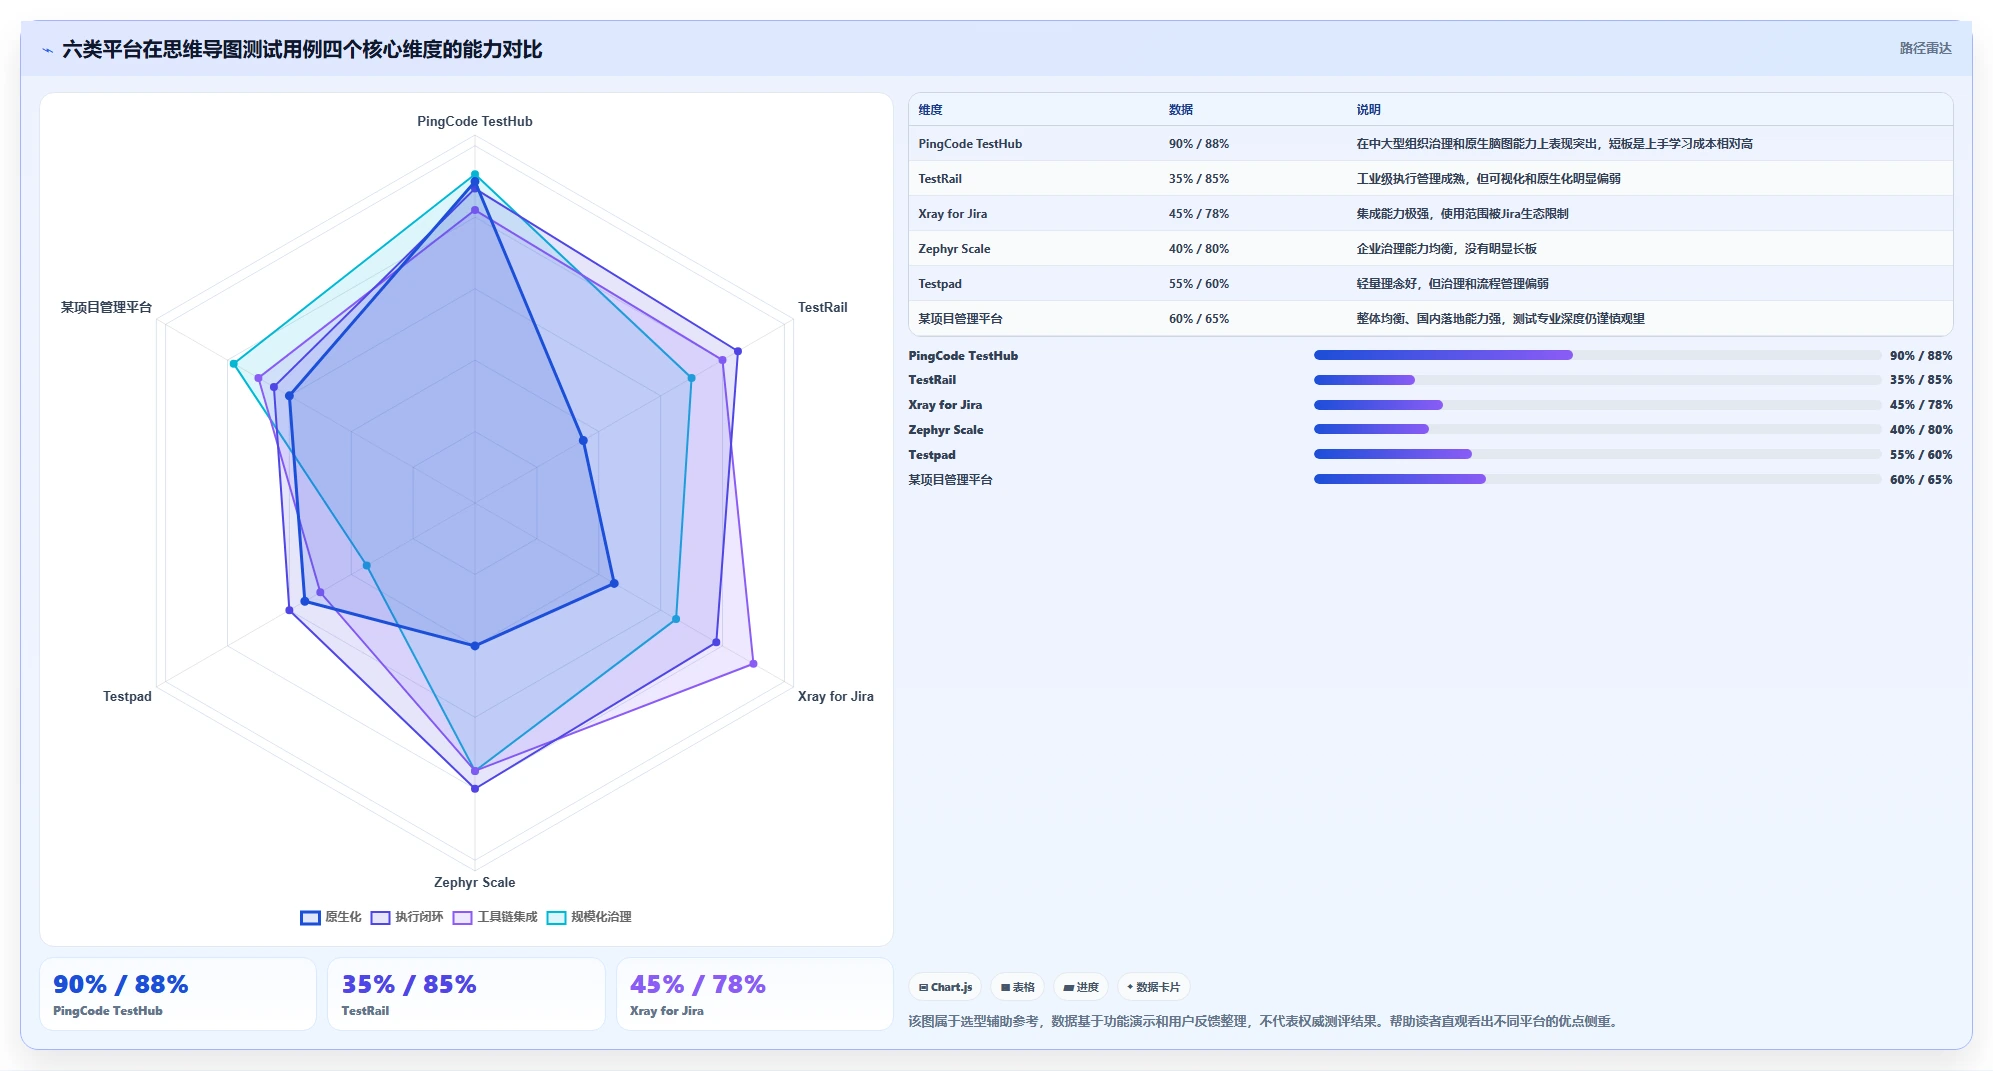The height and width of the screenshot is (1071, 1993).
Task: Click the description starting 企业治理能力均衡
Action: (1446, 249)
